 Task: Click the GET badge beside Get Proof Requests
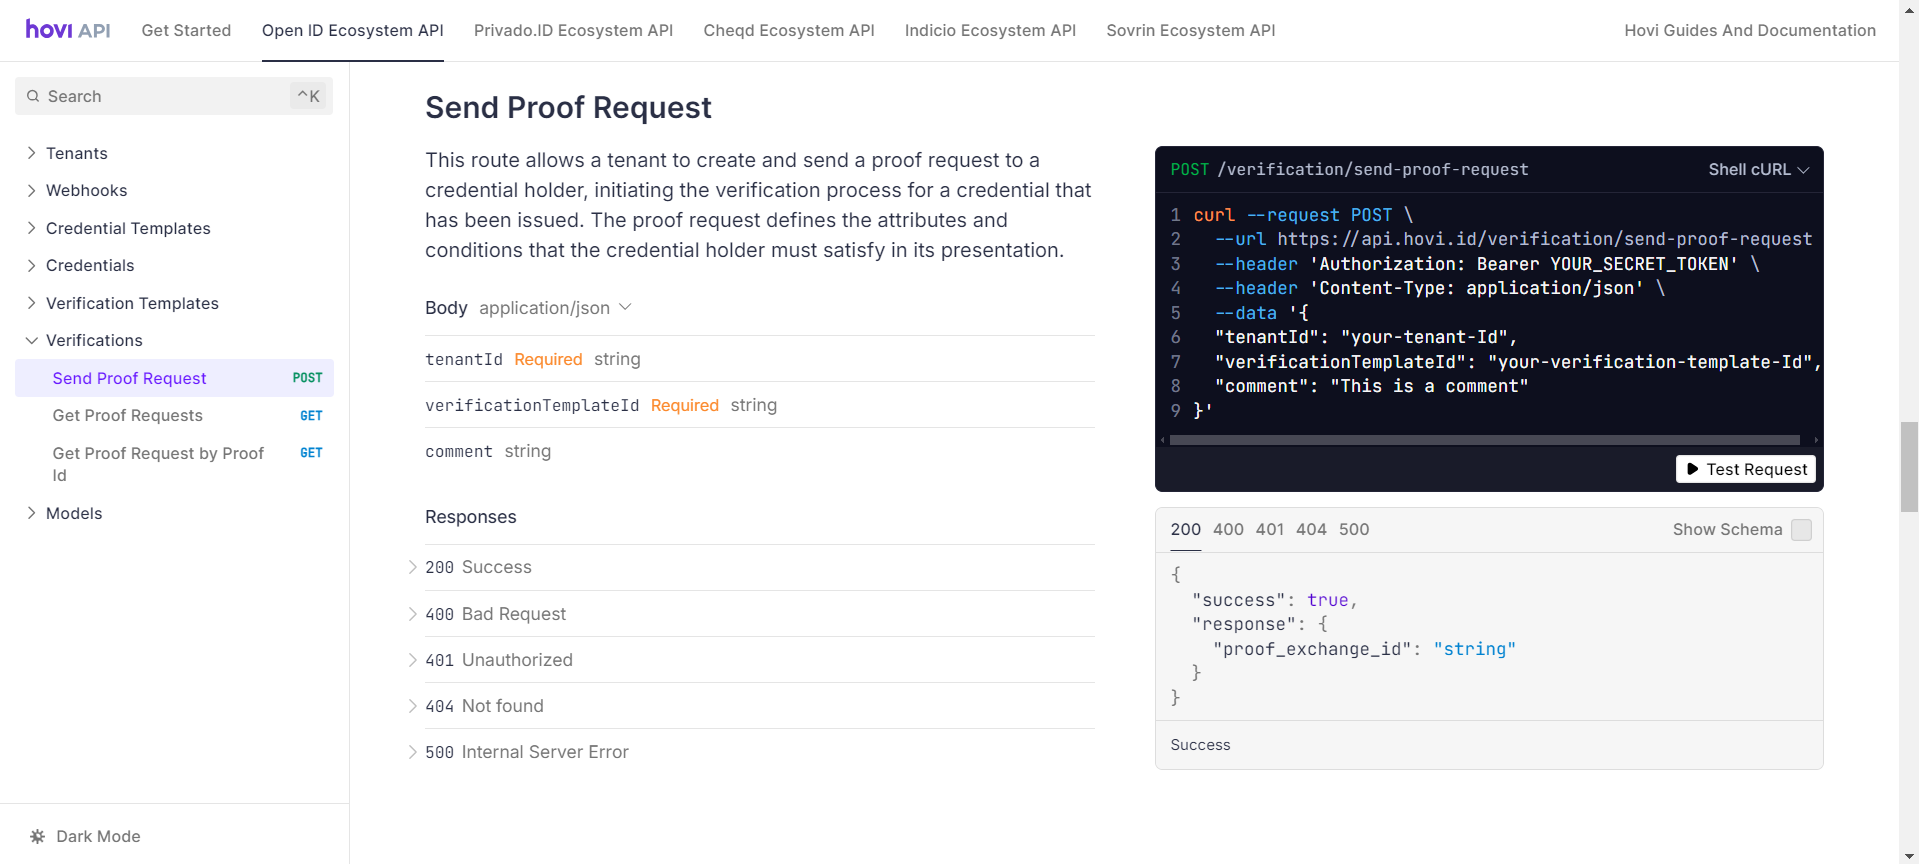pos(311,416)
